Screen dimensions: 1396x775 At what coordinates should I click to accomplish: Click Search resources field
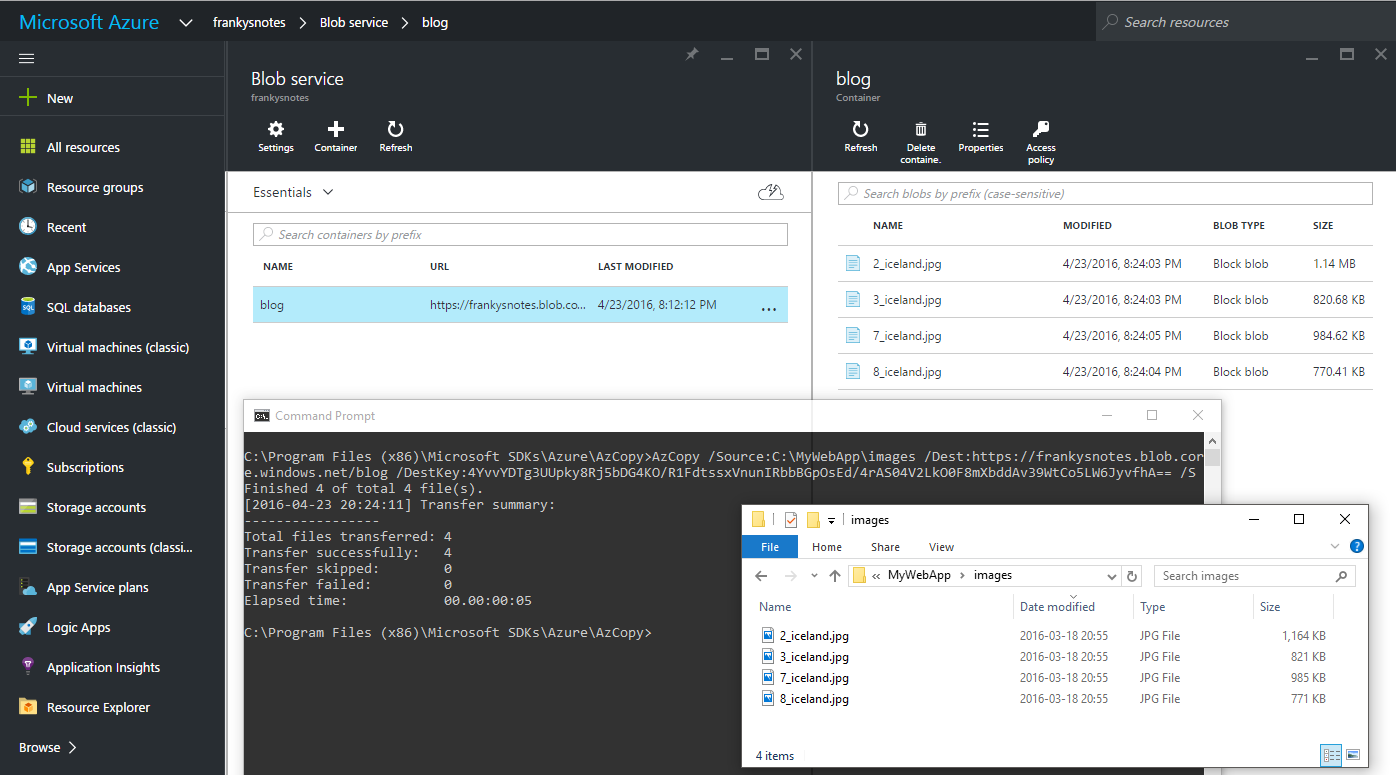click(1246, 22)
